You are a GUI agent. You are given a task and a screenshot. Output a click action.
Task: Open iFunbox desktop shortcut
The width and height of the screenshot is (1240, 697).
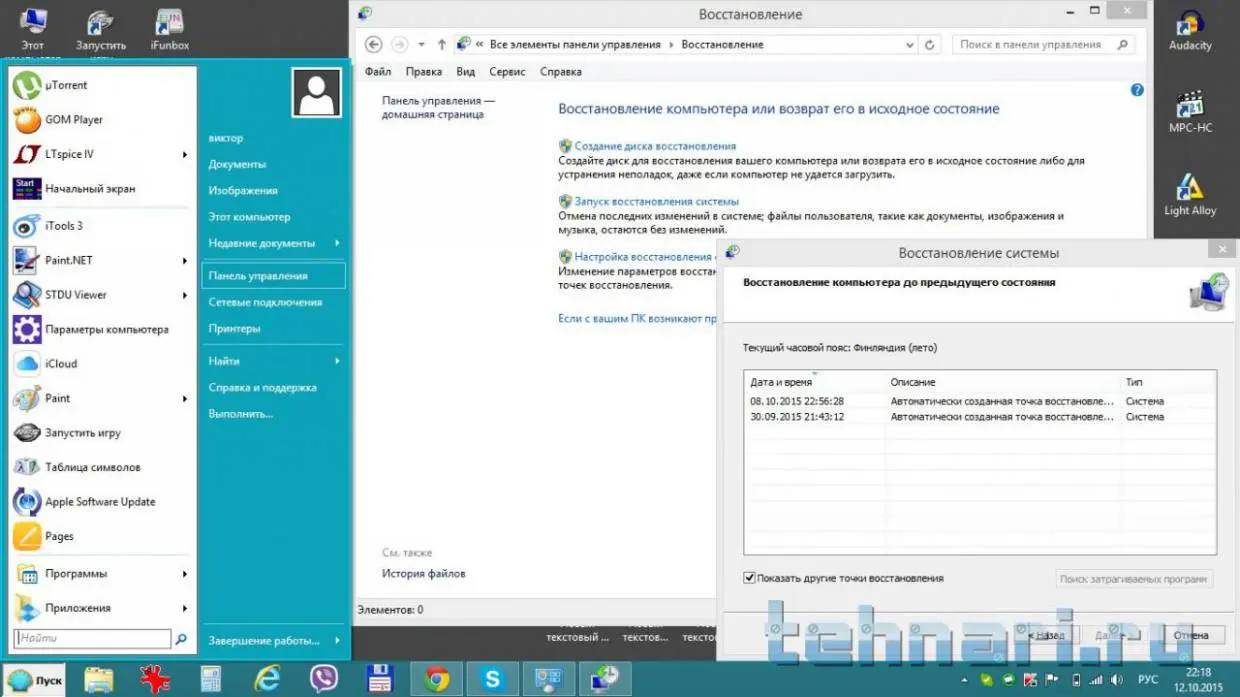170,30
